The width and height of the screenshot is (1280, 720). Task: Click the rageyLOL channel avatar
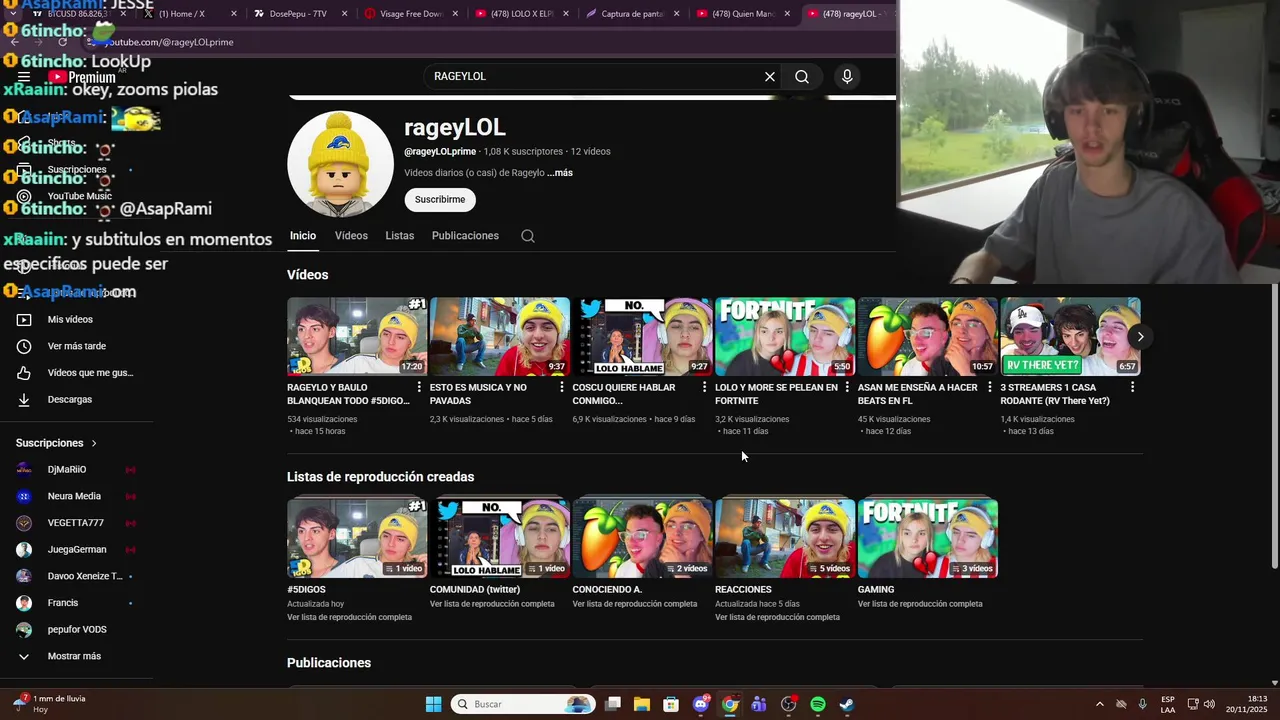[x=340, y=164]
